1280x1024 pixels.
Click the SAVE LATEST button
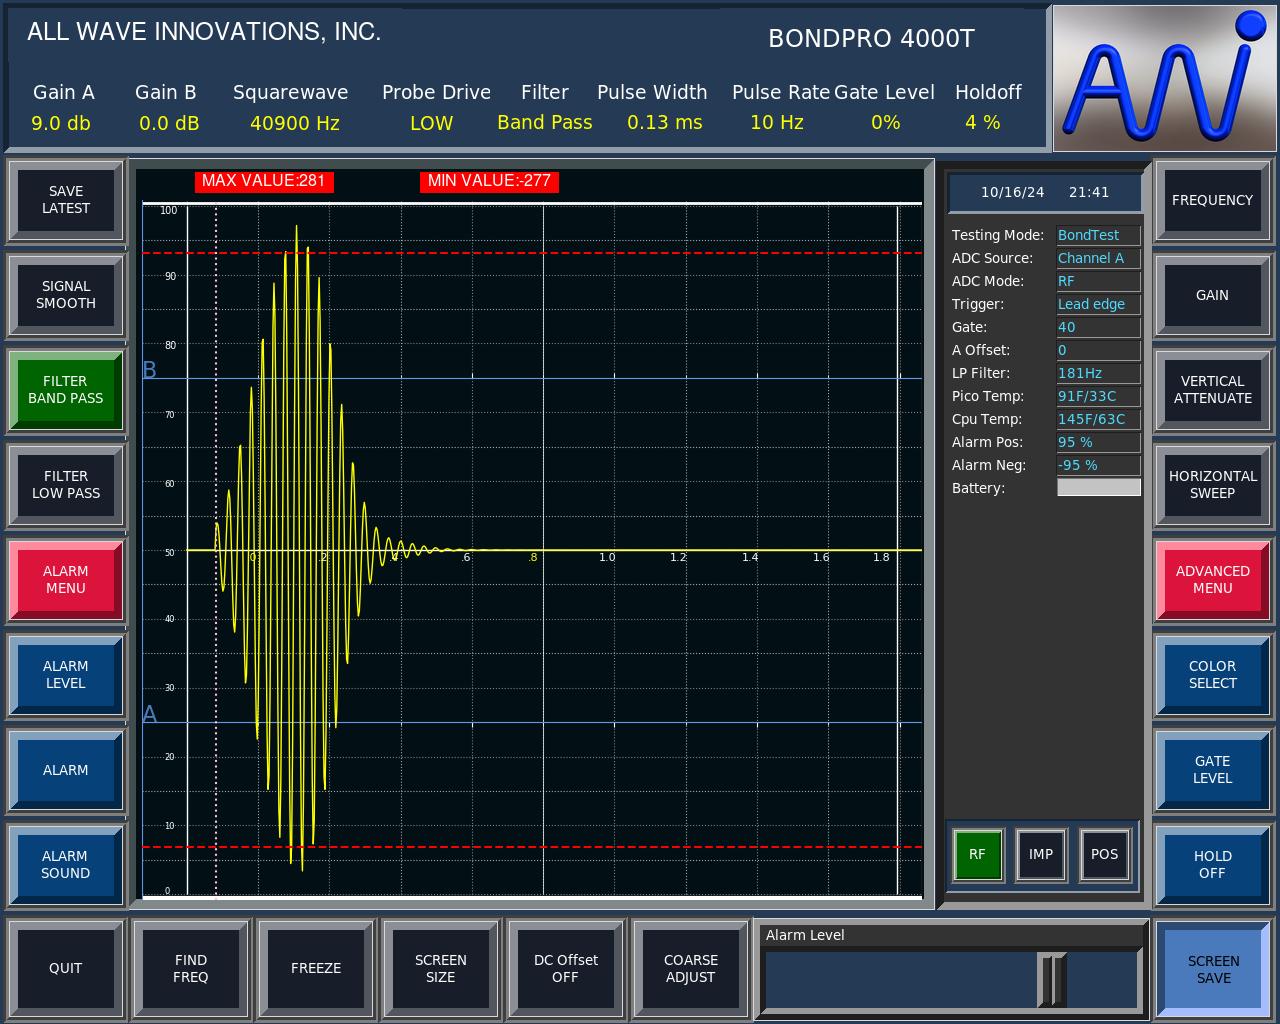click(x=66, y=200)
